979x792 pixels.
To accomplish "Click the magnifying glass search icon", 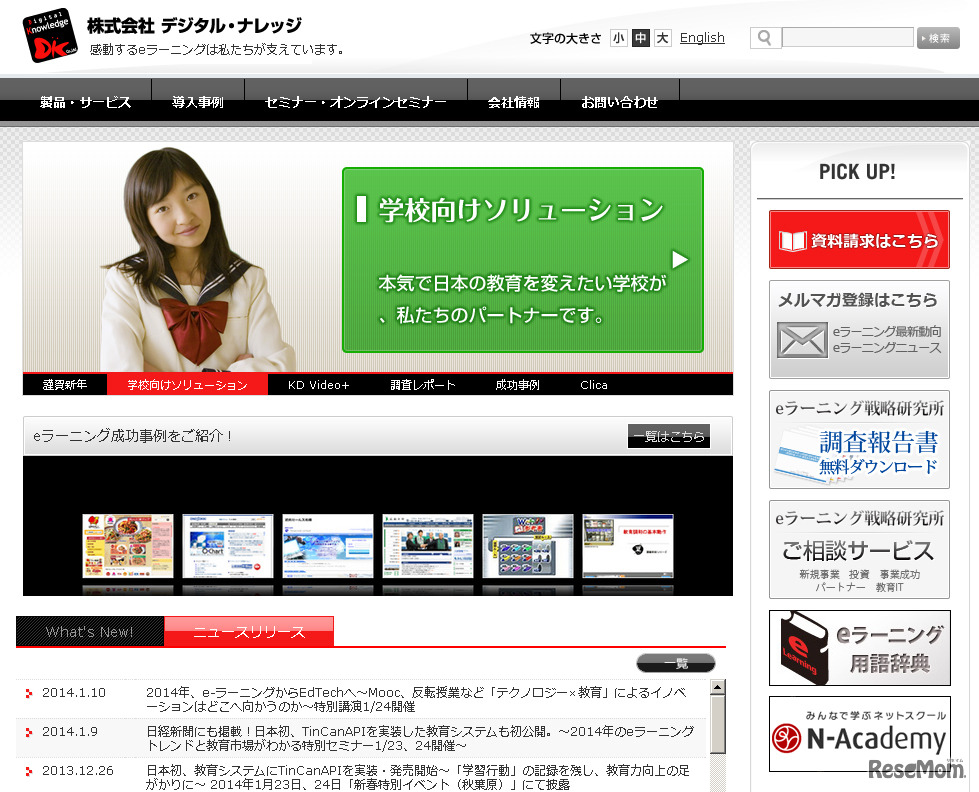I will click(763, 37).
